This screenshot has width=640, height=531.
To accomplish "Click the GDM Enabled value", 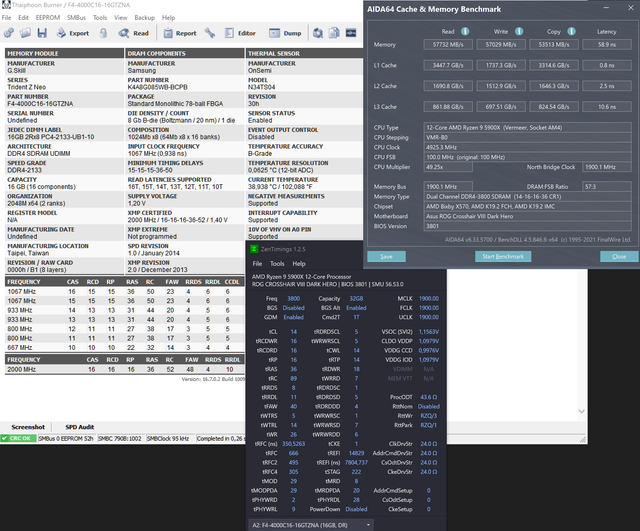I will (293, 317).
